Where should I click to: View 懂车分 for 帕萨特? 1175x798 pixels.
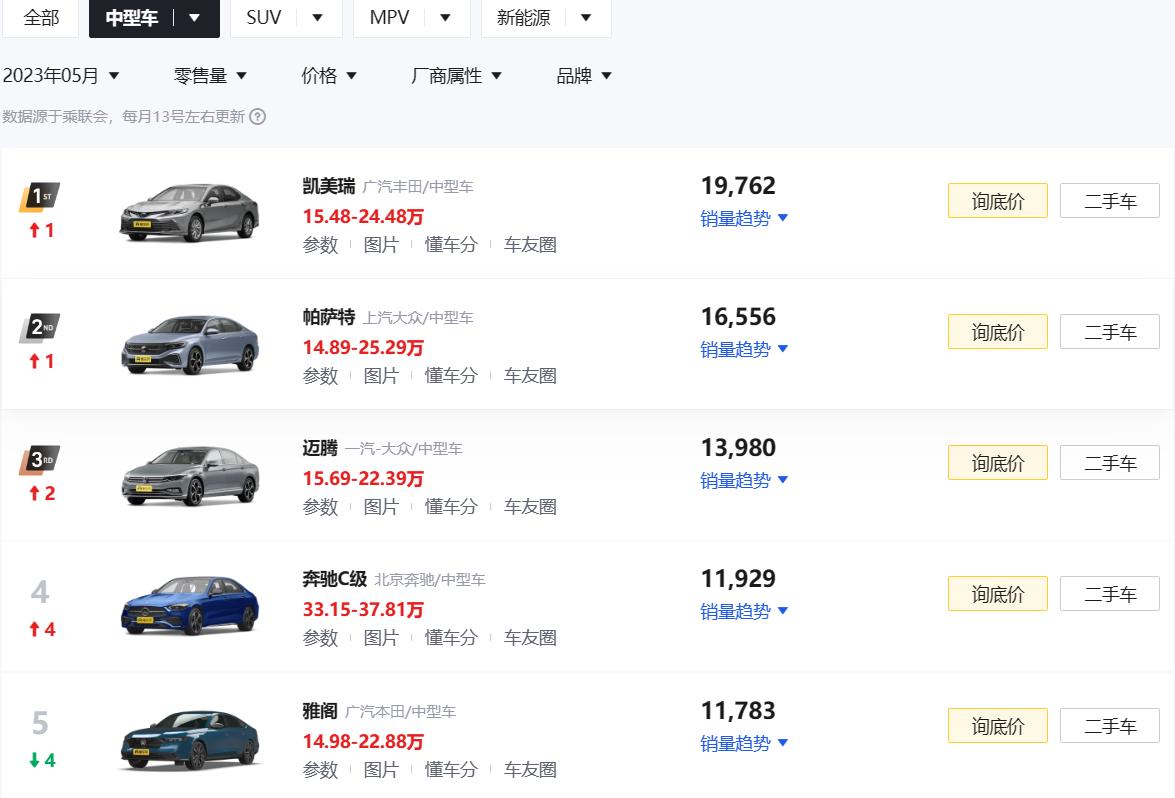(x=451, y=376)
